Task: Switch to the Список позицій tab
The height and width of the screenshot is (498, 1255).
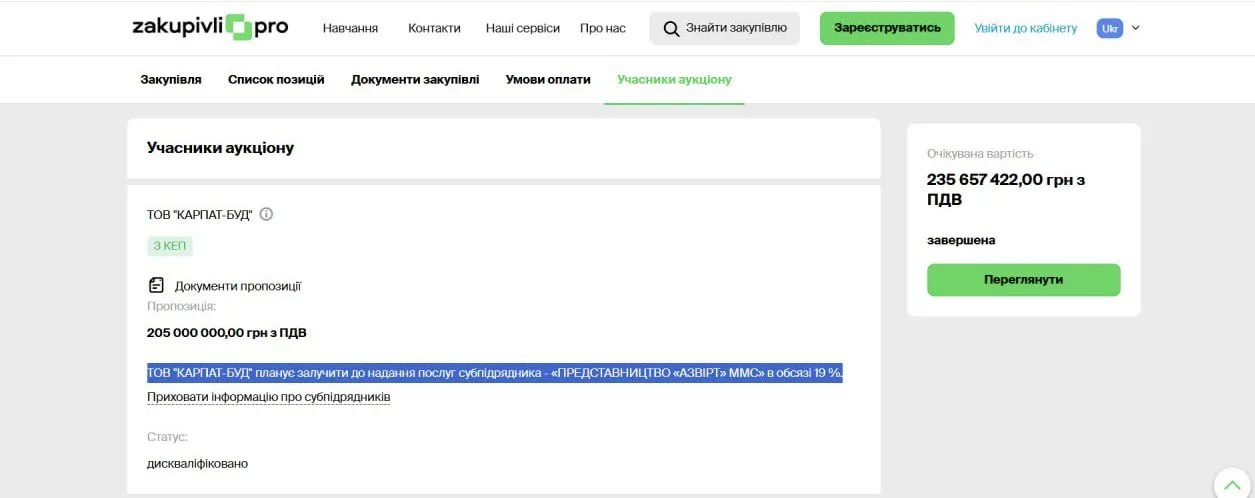Action: (x=276, y=79)
